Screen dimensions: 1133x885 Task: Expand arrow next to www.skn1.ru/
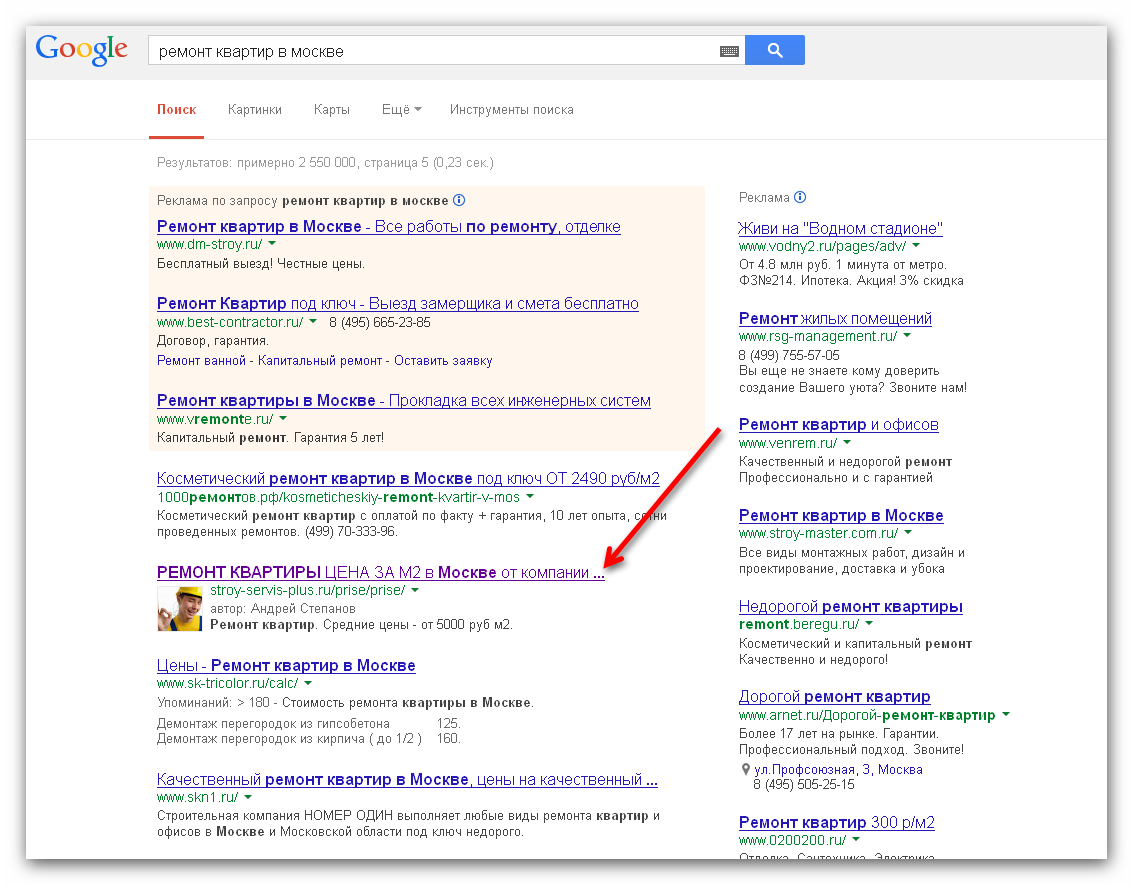tap(248, 797)
